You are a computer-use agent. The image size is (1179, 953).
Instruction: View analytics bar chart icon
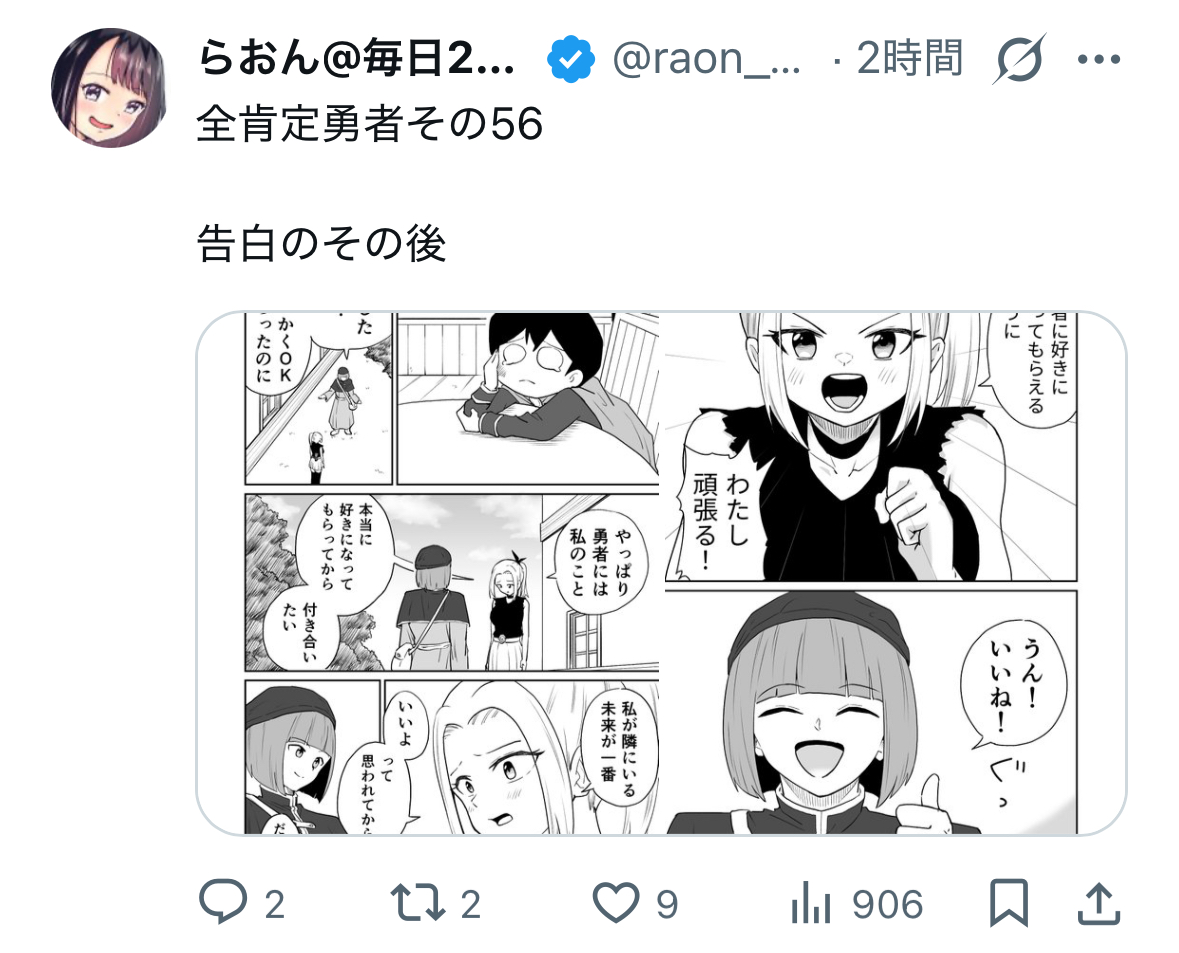(x=811, y=902)
